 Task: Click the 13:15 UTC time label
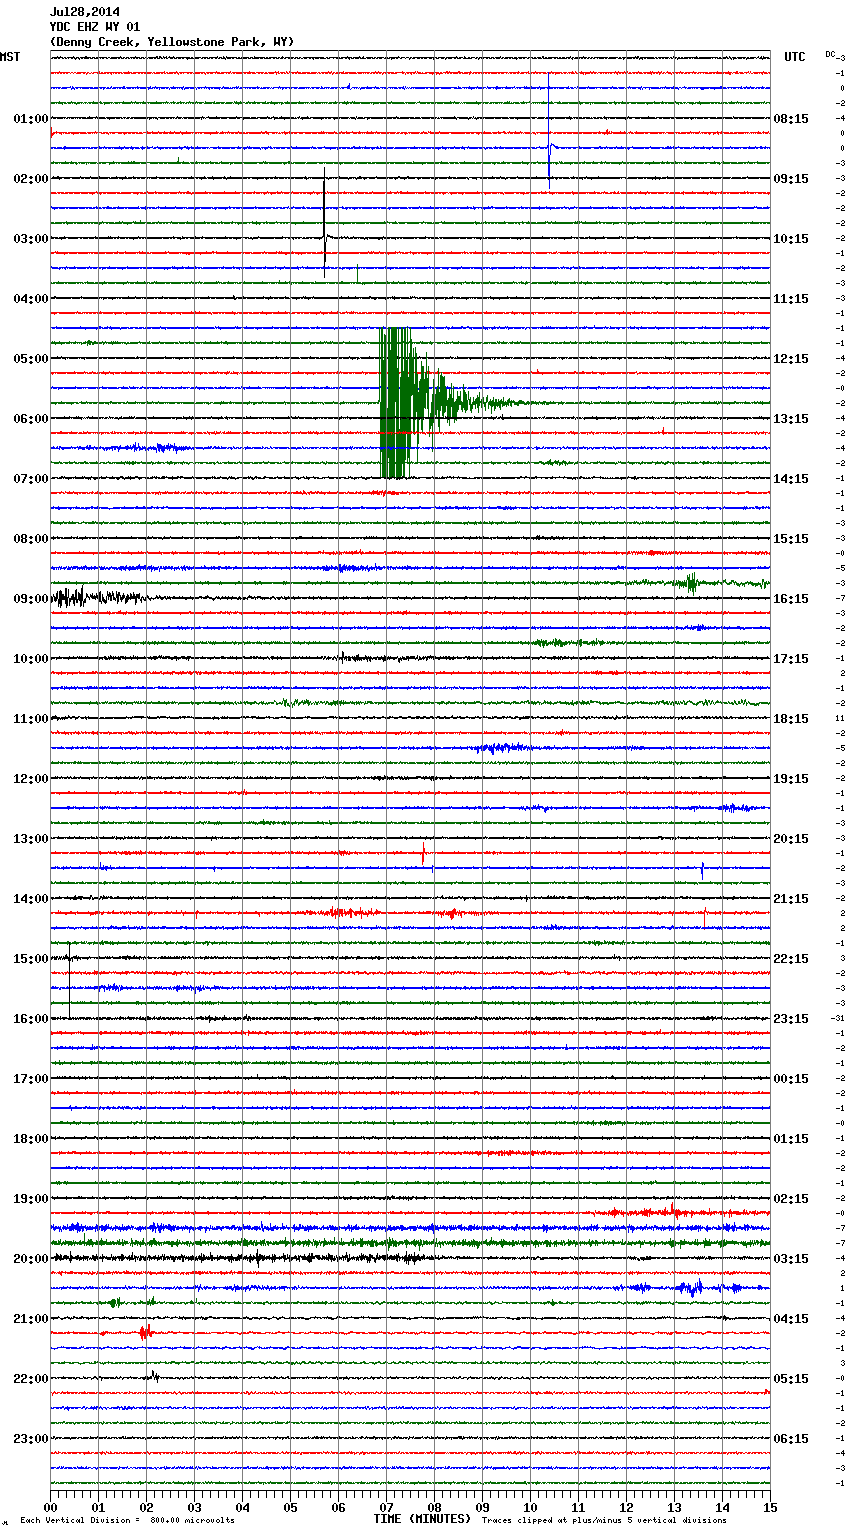point(791,419)
